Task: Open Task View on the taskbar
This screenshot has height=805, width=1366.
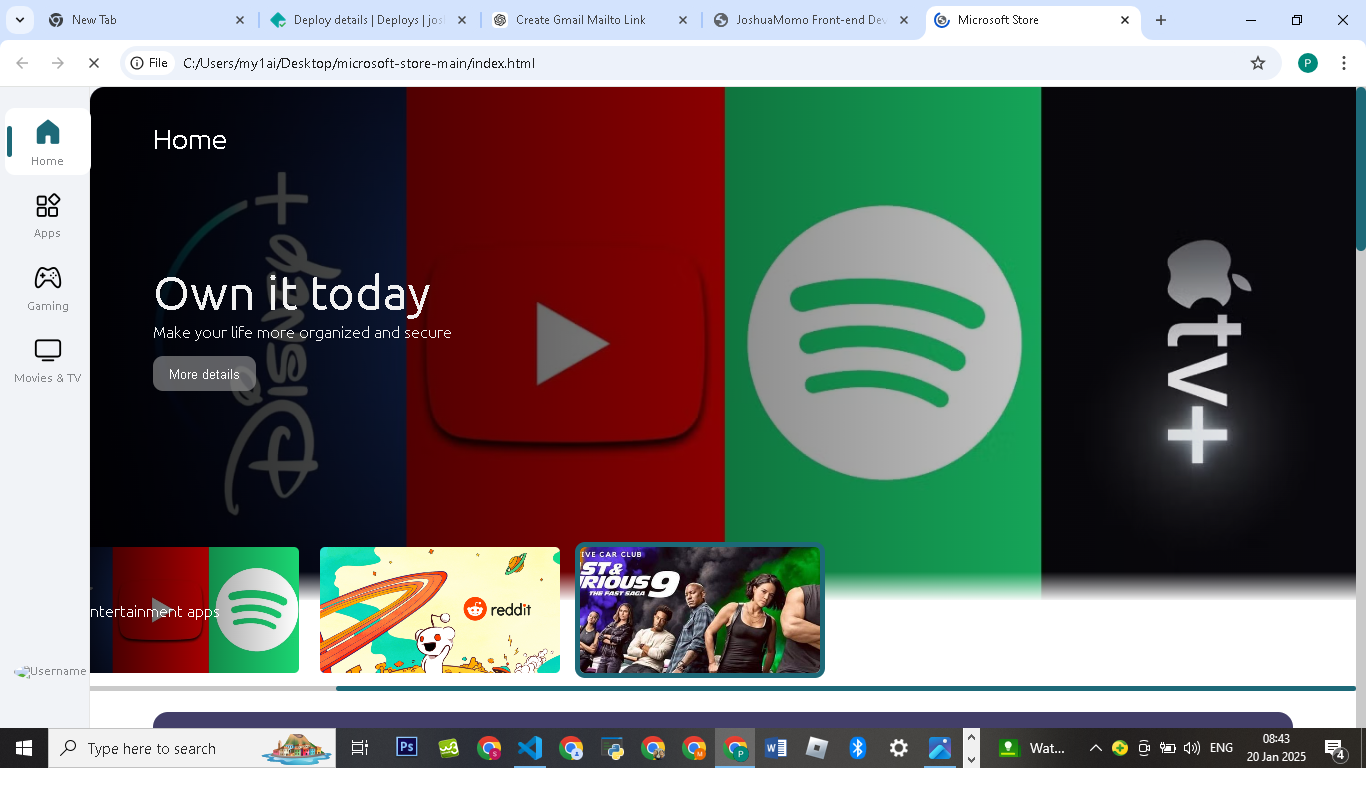Action: (x=360, y=748)
